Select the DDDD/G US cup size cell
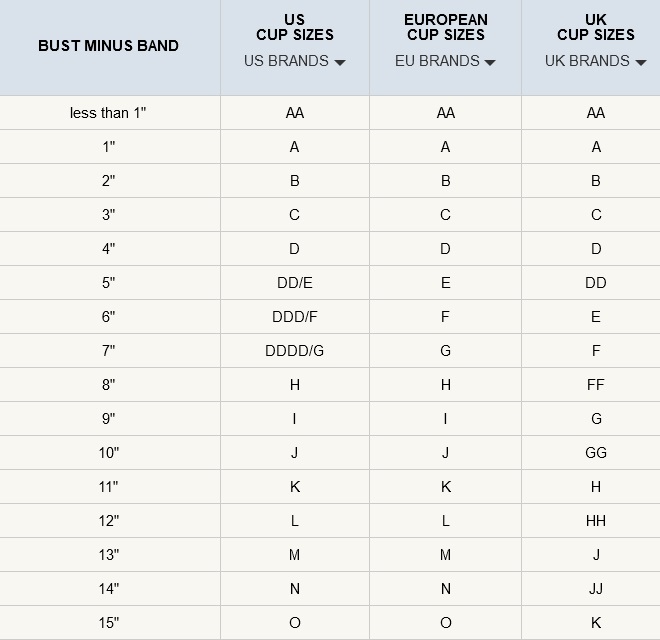Screen dimensions: 660x640 pyautogui.click(x=294, y=351)
